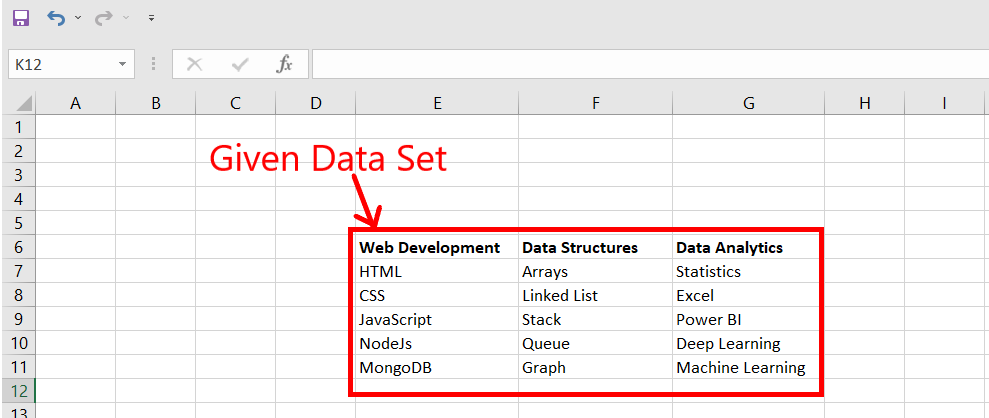The image size is (989, 418).
Task: Expand the Redo history dropdown arrow
Action: coord(125,18)
